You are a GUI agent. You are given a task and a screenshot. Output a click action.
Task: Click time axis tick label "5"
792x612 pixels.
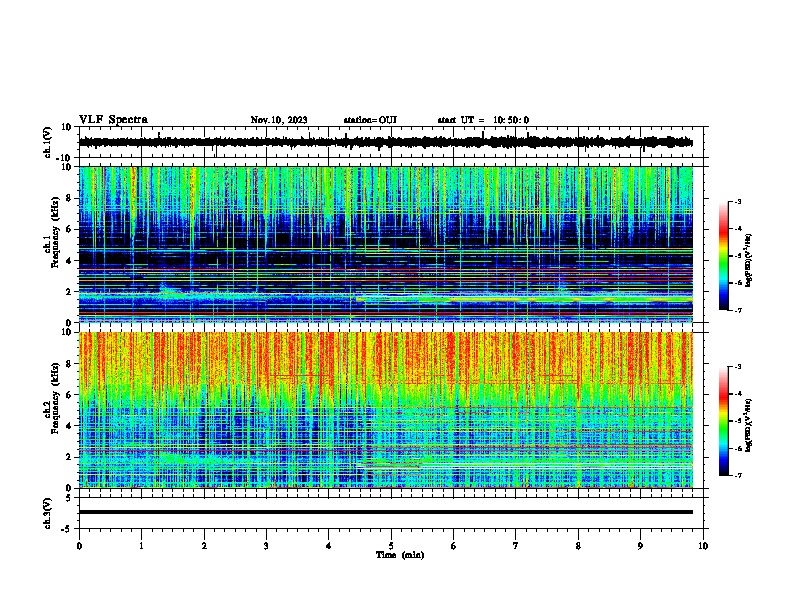391,546
